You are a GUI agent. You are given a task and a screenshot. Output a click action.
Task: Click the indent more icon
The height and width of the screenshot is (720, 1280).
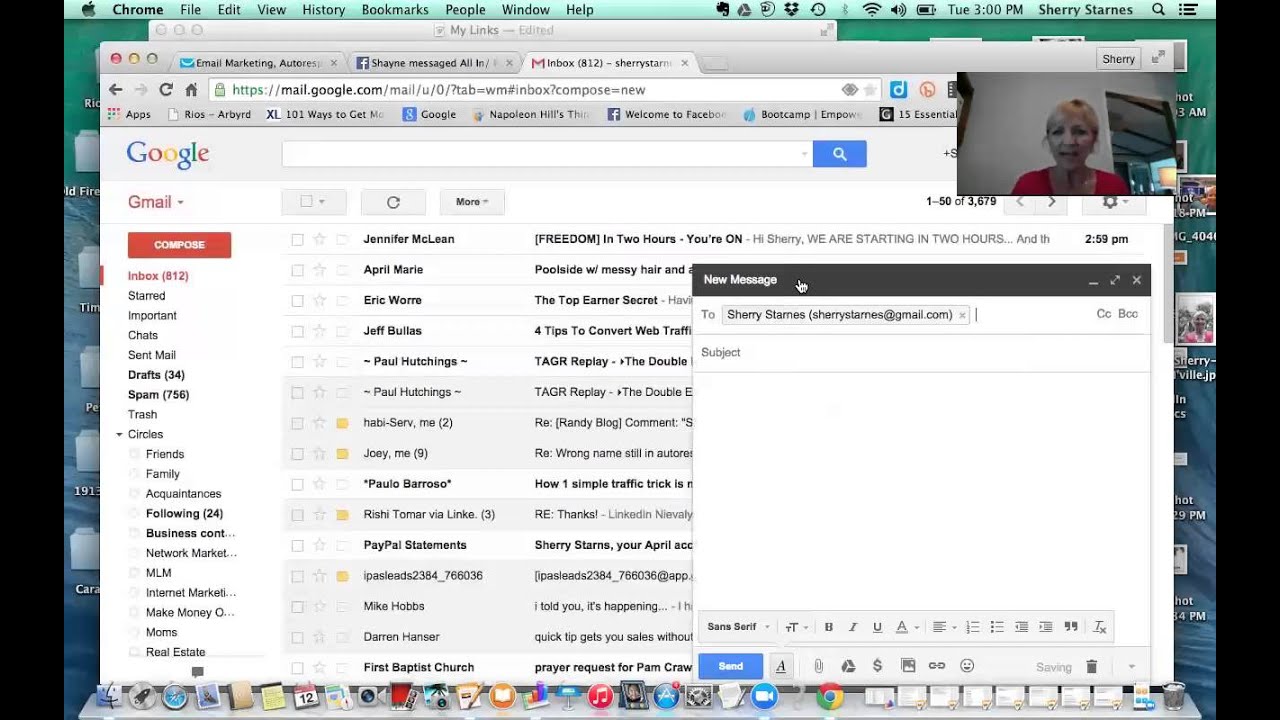pyautogui.click(x=1046, y=627)
